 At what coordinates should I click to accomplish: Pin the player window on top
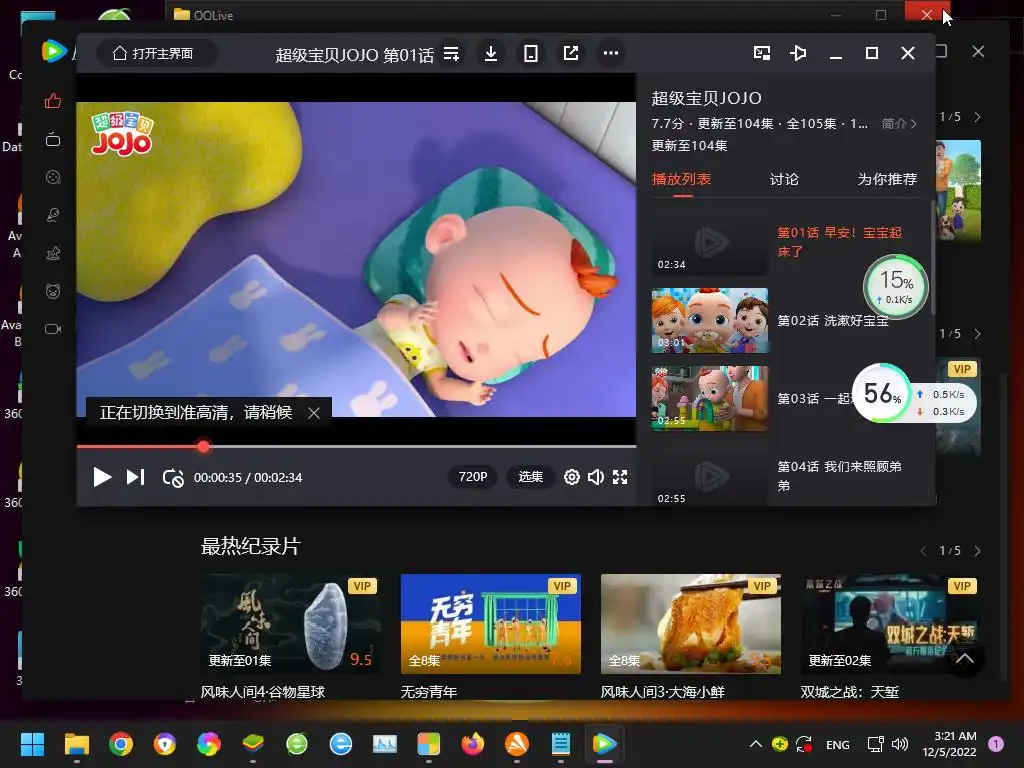click(798, 53)
